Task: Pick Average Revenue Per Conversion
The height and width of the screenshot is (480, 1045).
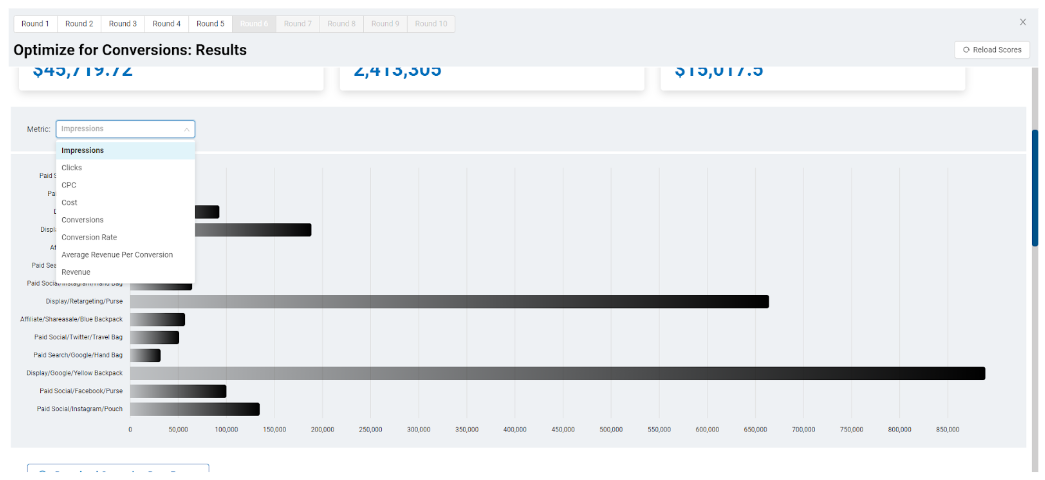Action: 117,255
